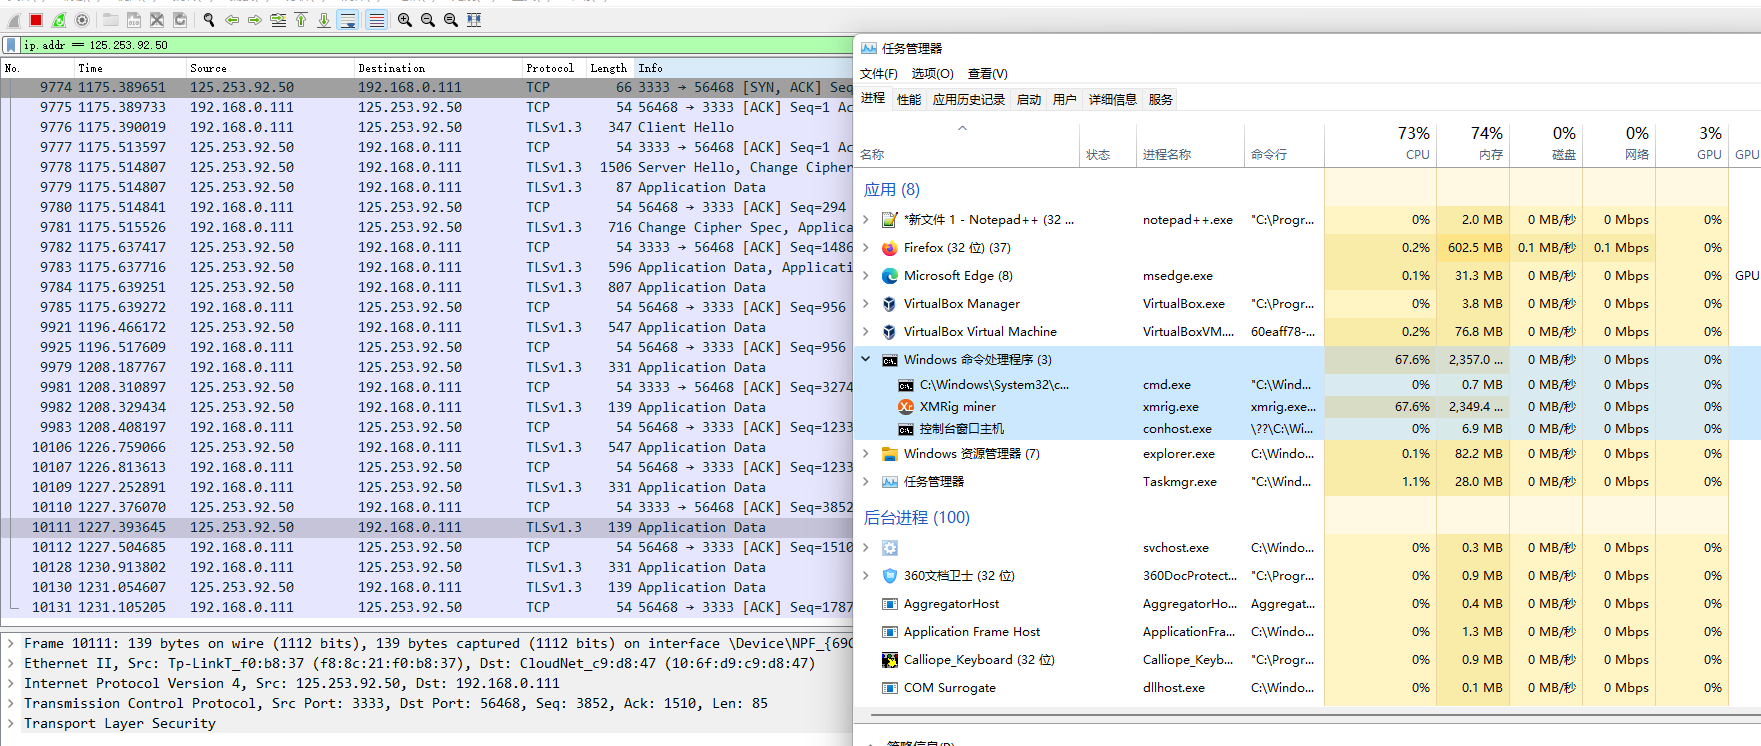The image size is (1761, 746).
Task: Click the ip.addr display filter field
Action: coord(436,45)
